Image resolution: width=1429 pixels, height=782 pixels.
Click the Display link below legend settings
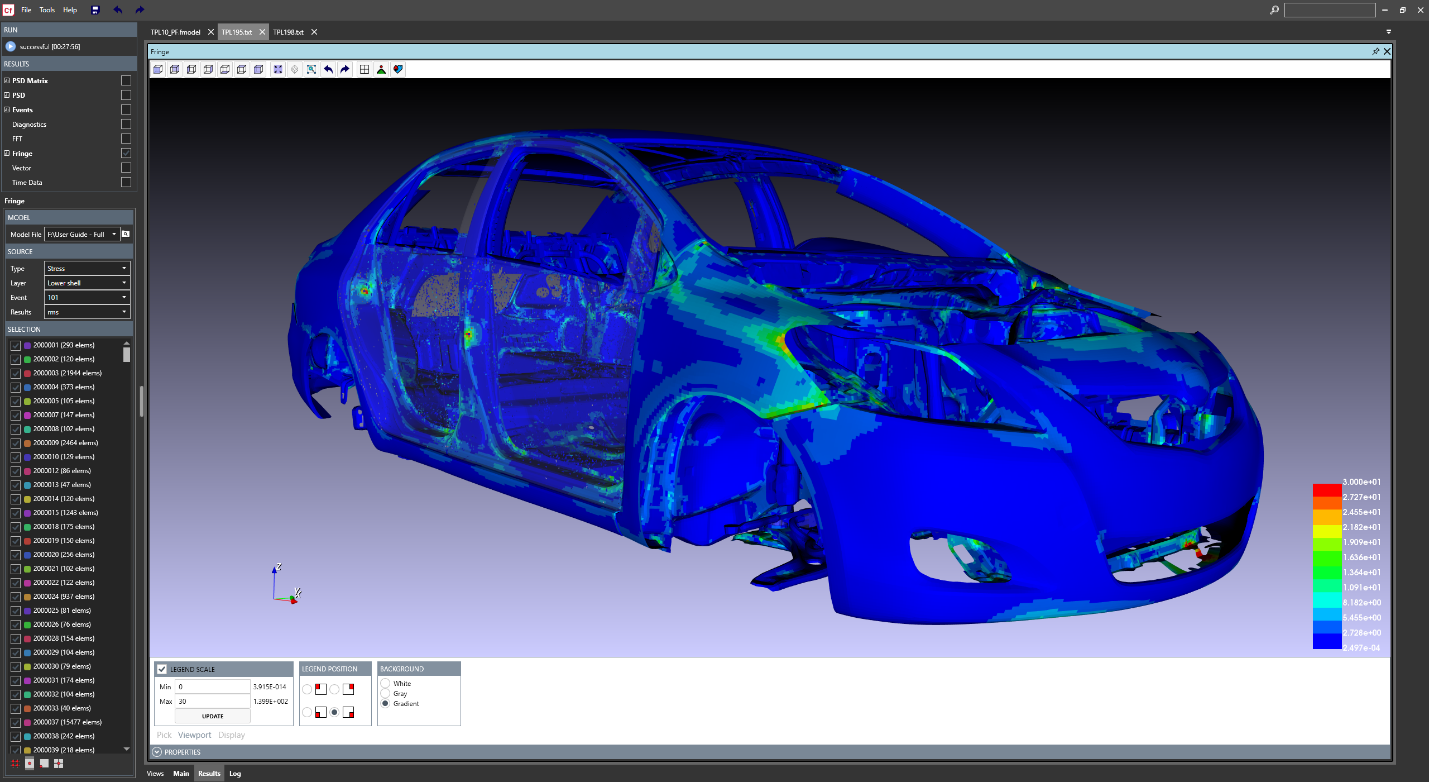click(x=231, y=735)
